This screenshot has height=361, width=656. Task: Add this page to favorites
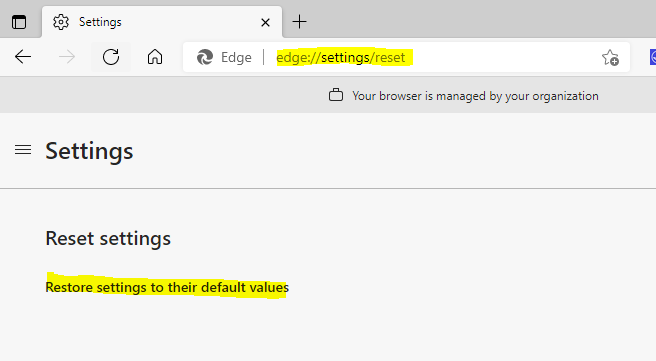click(610, 58)
